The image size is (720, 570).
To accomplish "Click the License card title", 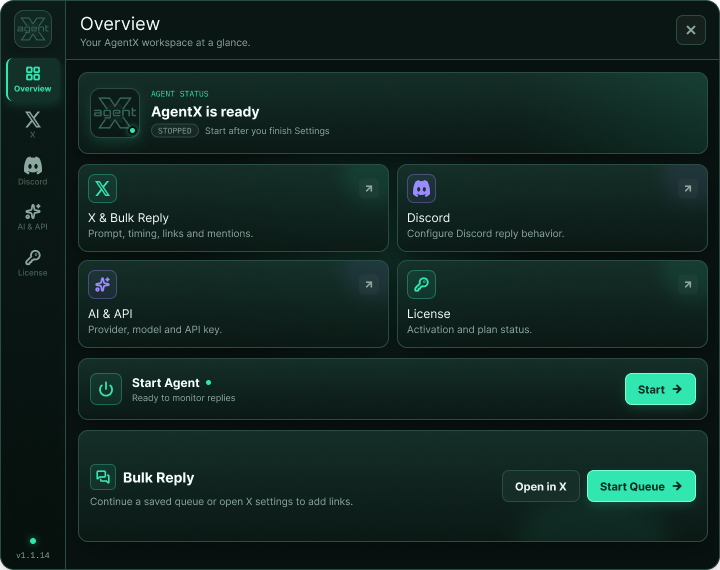I will point(428,314).
